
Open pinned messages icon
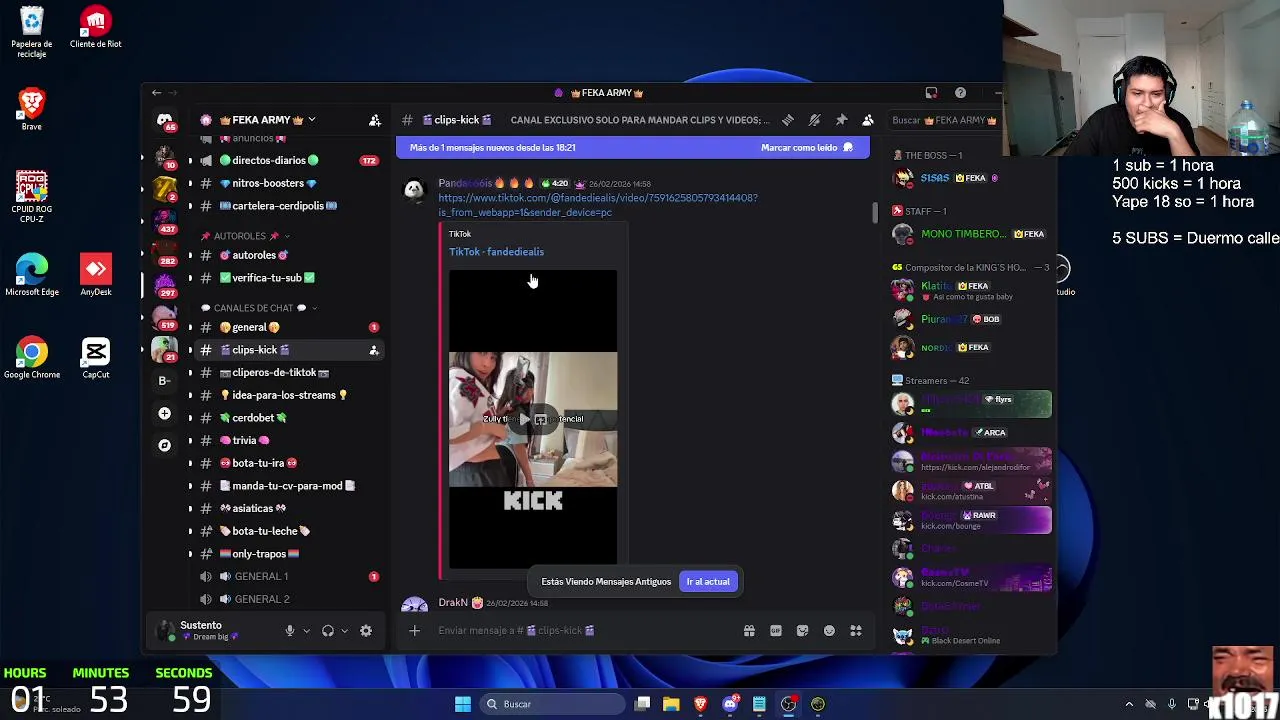point(841,120)
